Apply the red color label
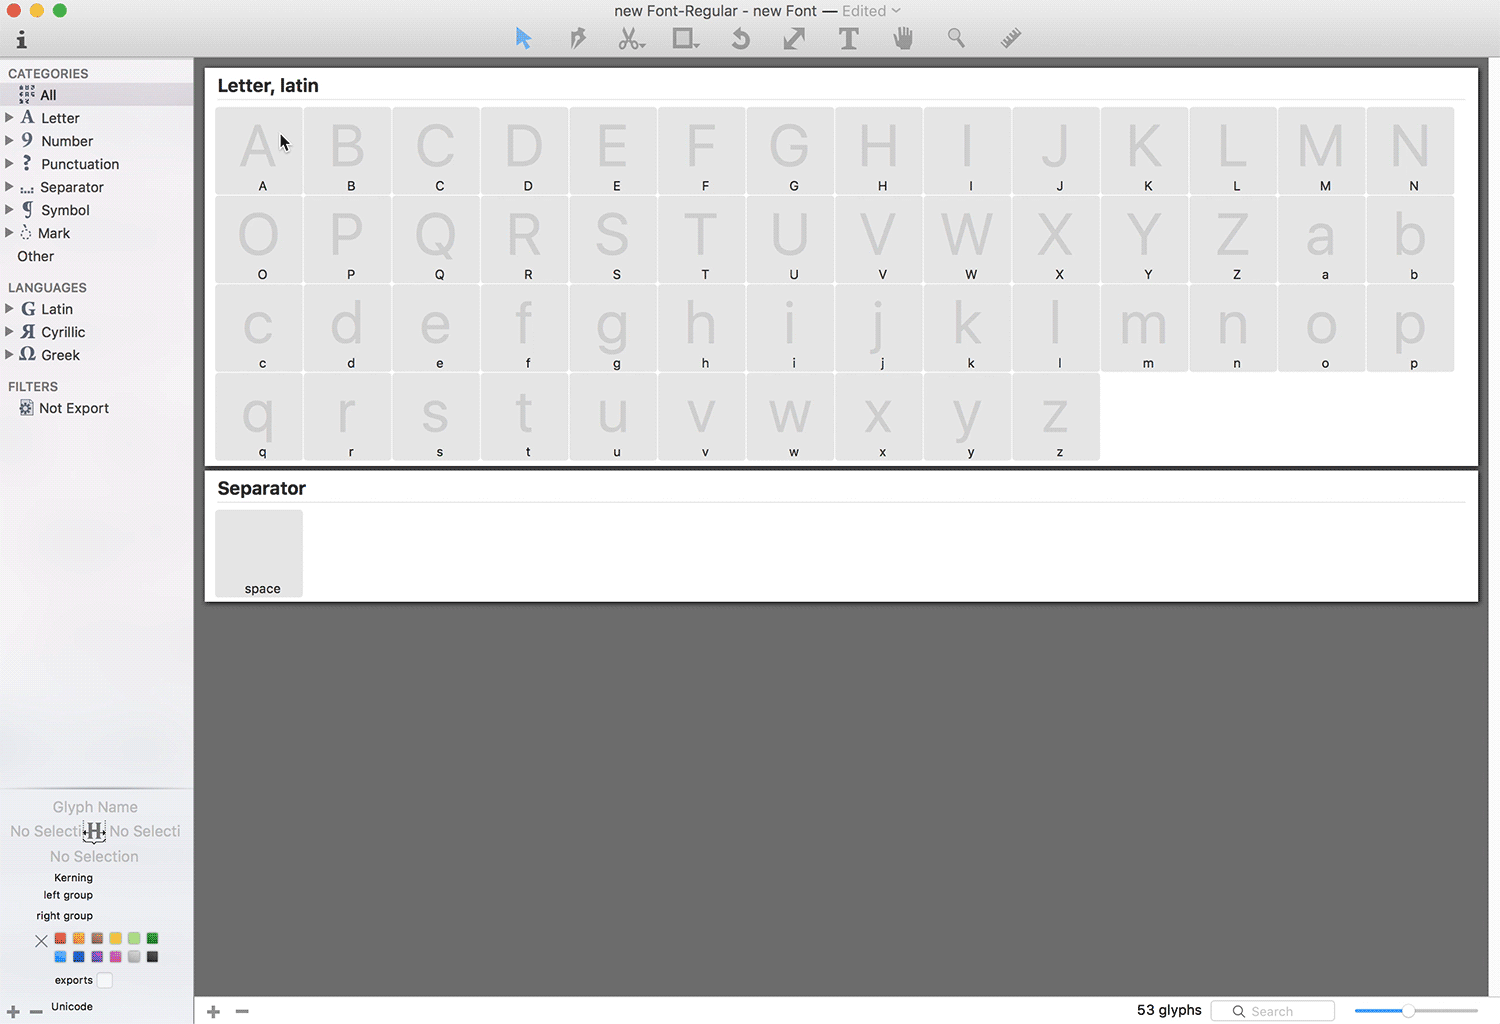1500x1024 pixels. [x=60, y=938]
